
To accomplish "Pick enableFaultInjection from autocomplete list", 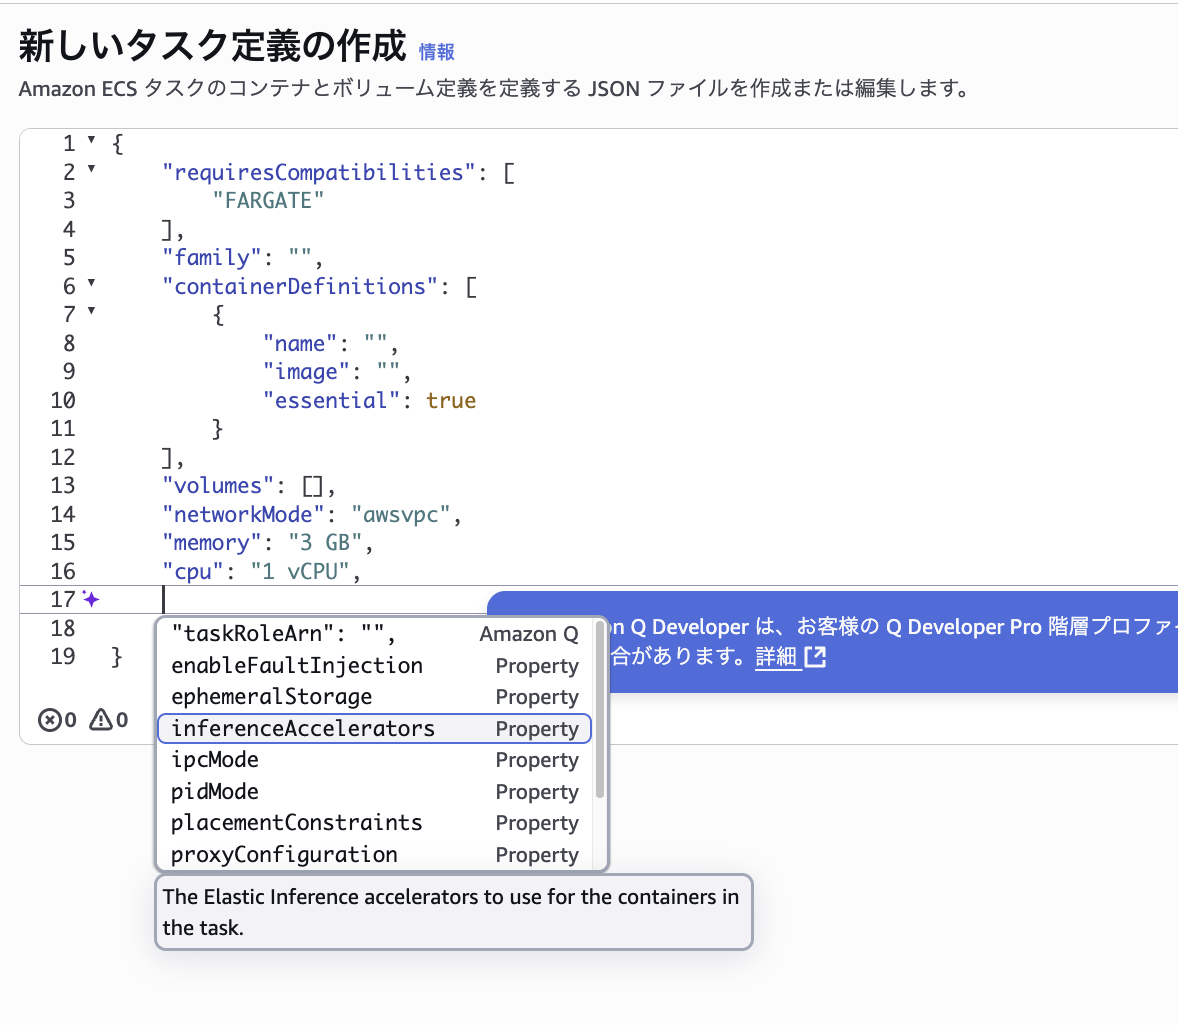I will point(297,666).
